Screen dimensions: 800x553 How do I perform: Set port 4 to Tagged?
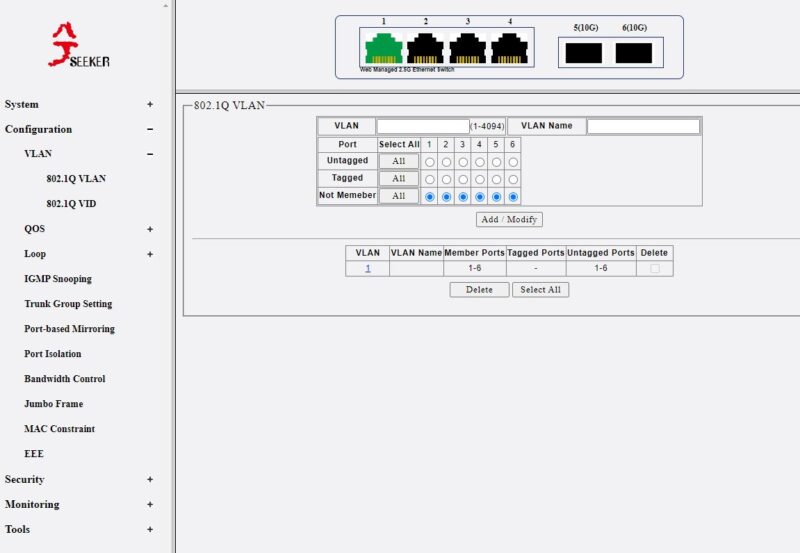coord(480,180)
